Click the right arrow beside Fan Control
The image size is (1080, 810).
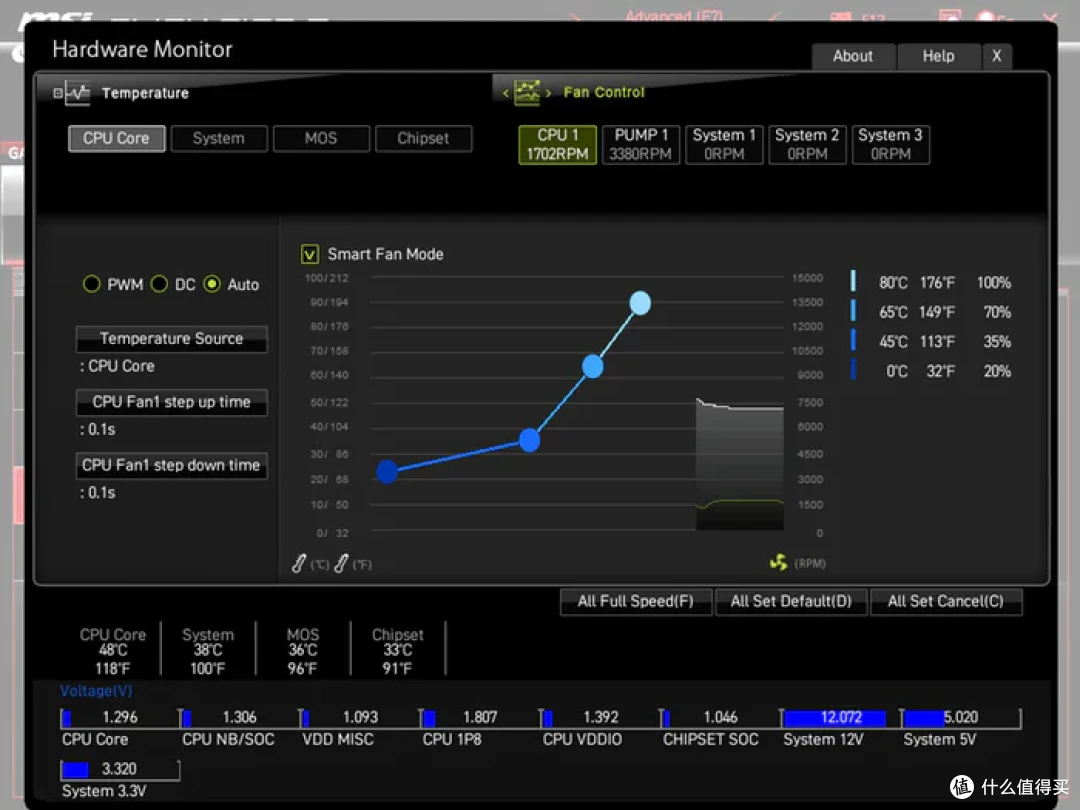coord(548,93)
